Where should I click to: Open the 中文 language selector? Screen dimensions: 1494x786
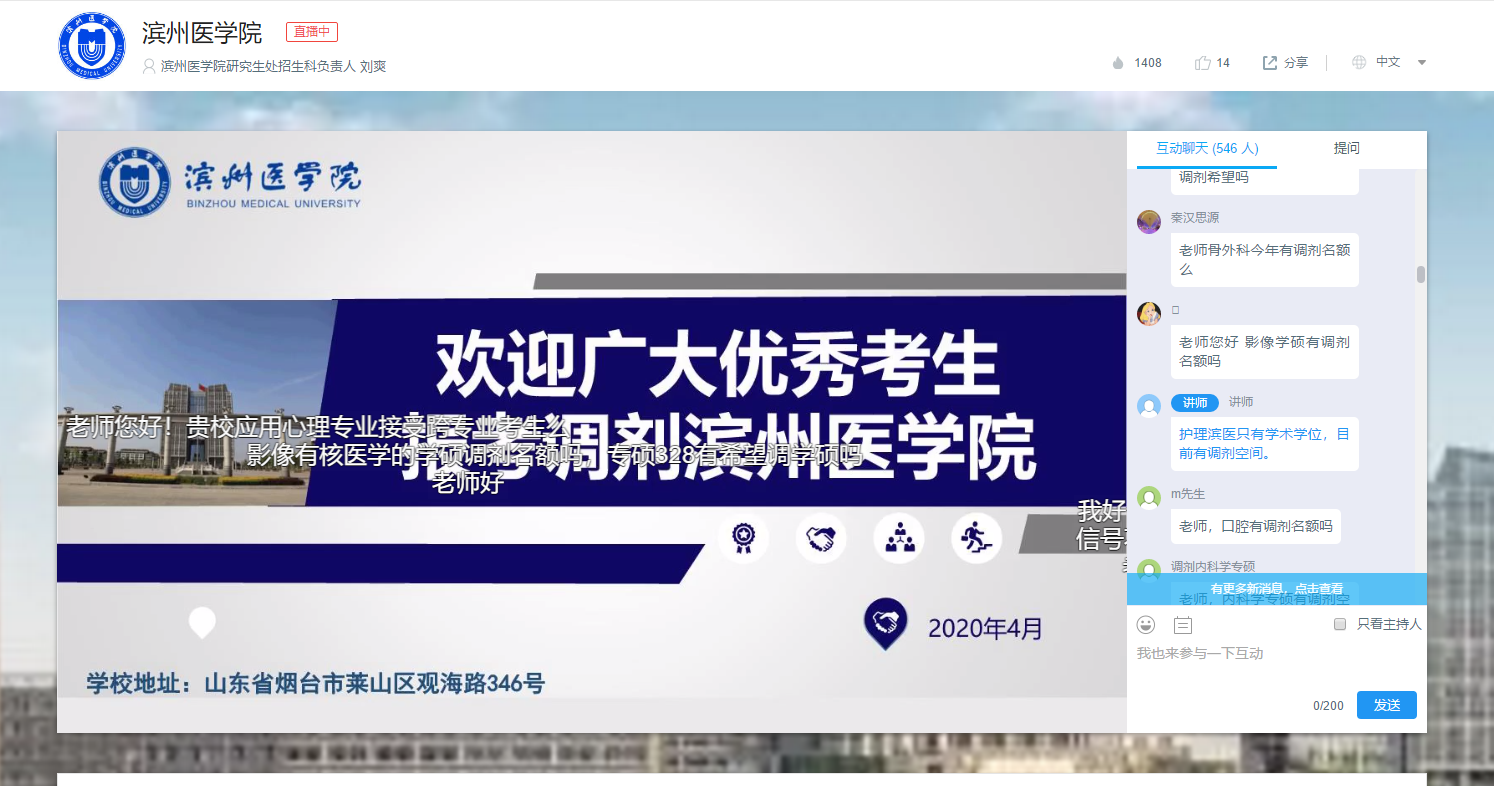1388,62
